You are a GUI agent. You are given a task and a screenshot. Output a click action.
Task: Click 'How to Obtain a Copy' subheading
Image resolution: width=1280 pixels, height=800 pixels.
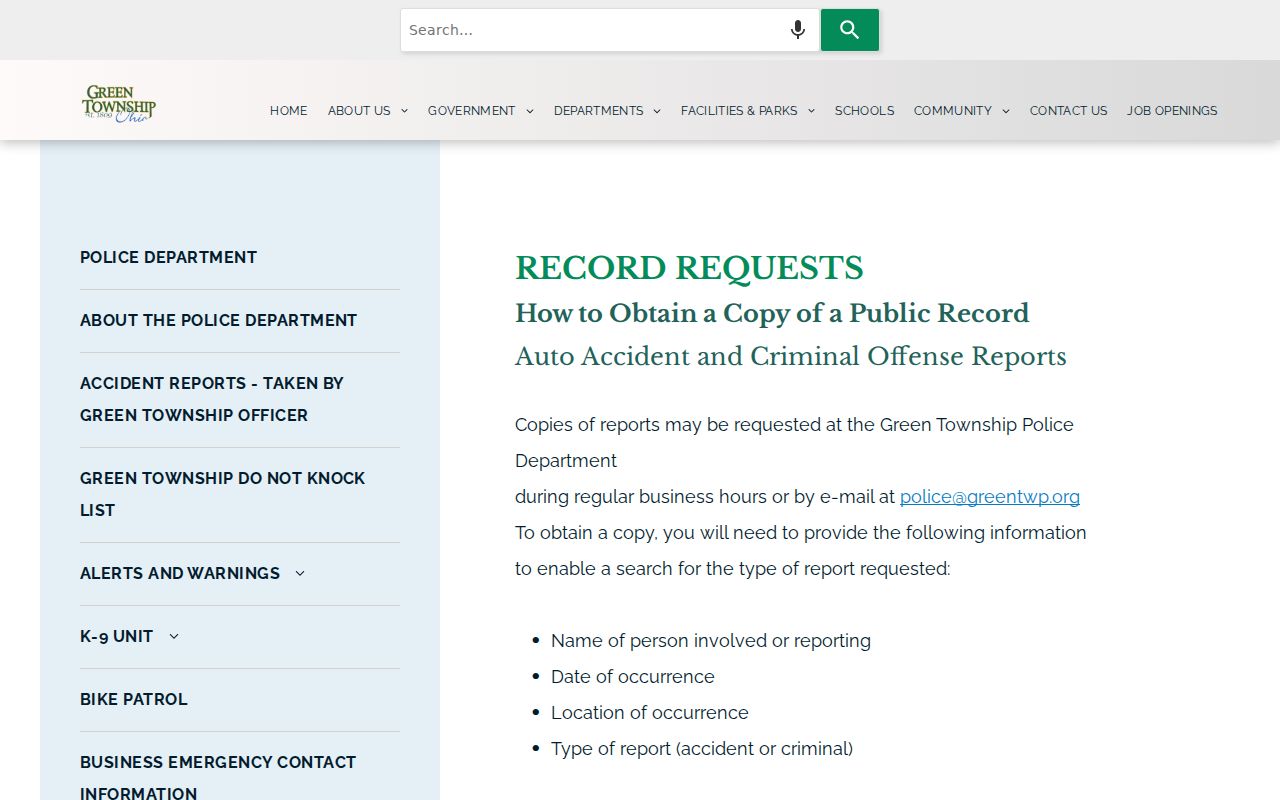point(772,313)
